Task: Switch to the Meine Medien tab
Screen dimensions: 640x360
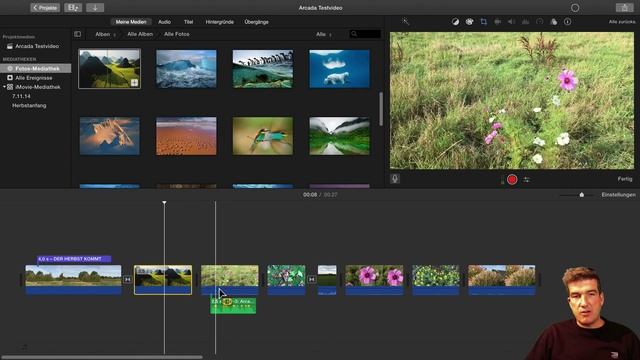Action: point(131,22)
